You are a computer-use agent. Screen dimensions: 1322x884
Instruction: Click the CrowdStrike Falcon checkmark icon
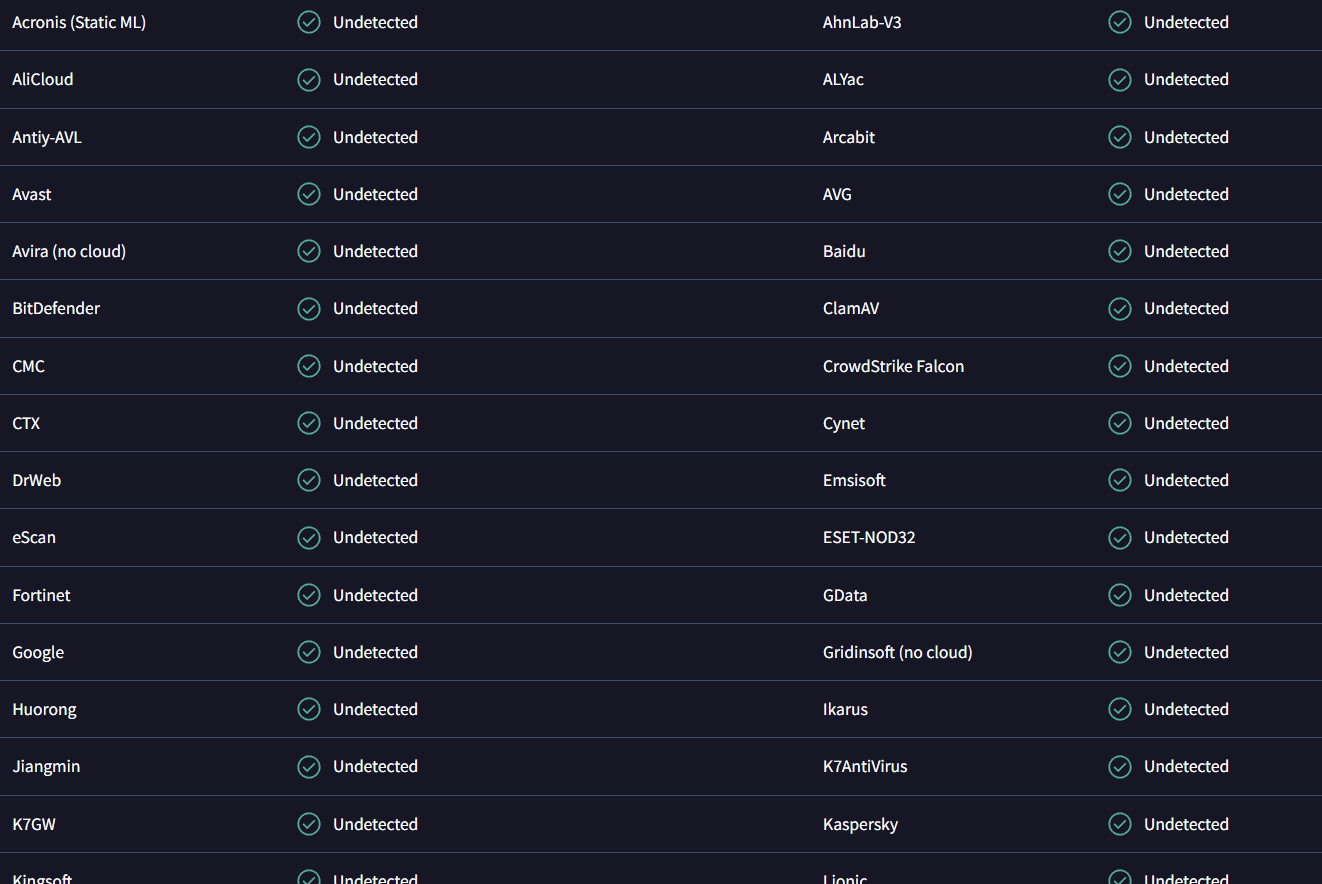[x=1120, y=366]
